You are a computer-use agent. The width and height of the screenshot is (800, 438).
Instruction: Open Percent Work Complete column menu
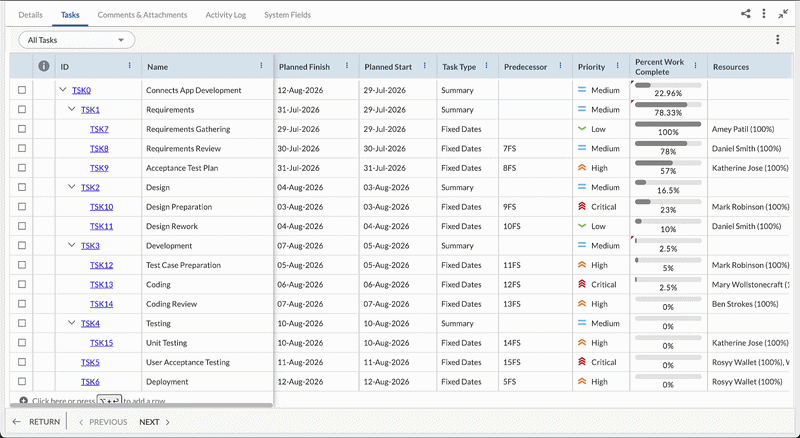(x=695, y=65)
